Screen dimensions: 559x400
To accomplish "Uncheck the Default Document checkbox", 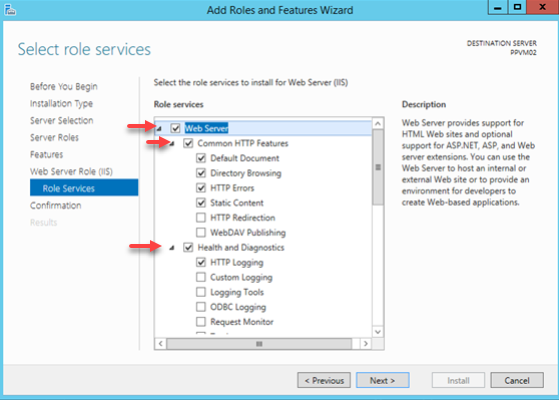I will tap(201, 158).
